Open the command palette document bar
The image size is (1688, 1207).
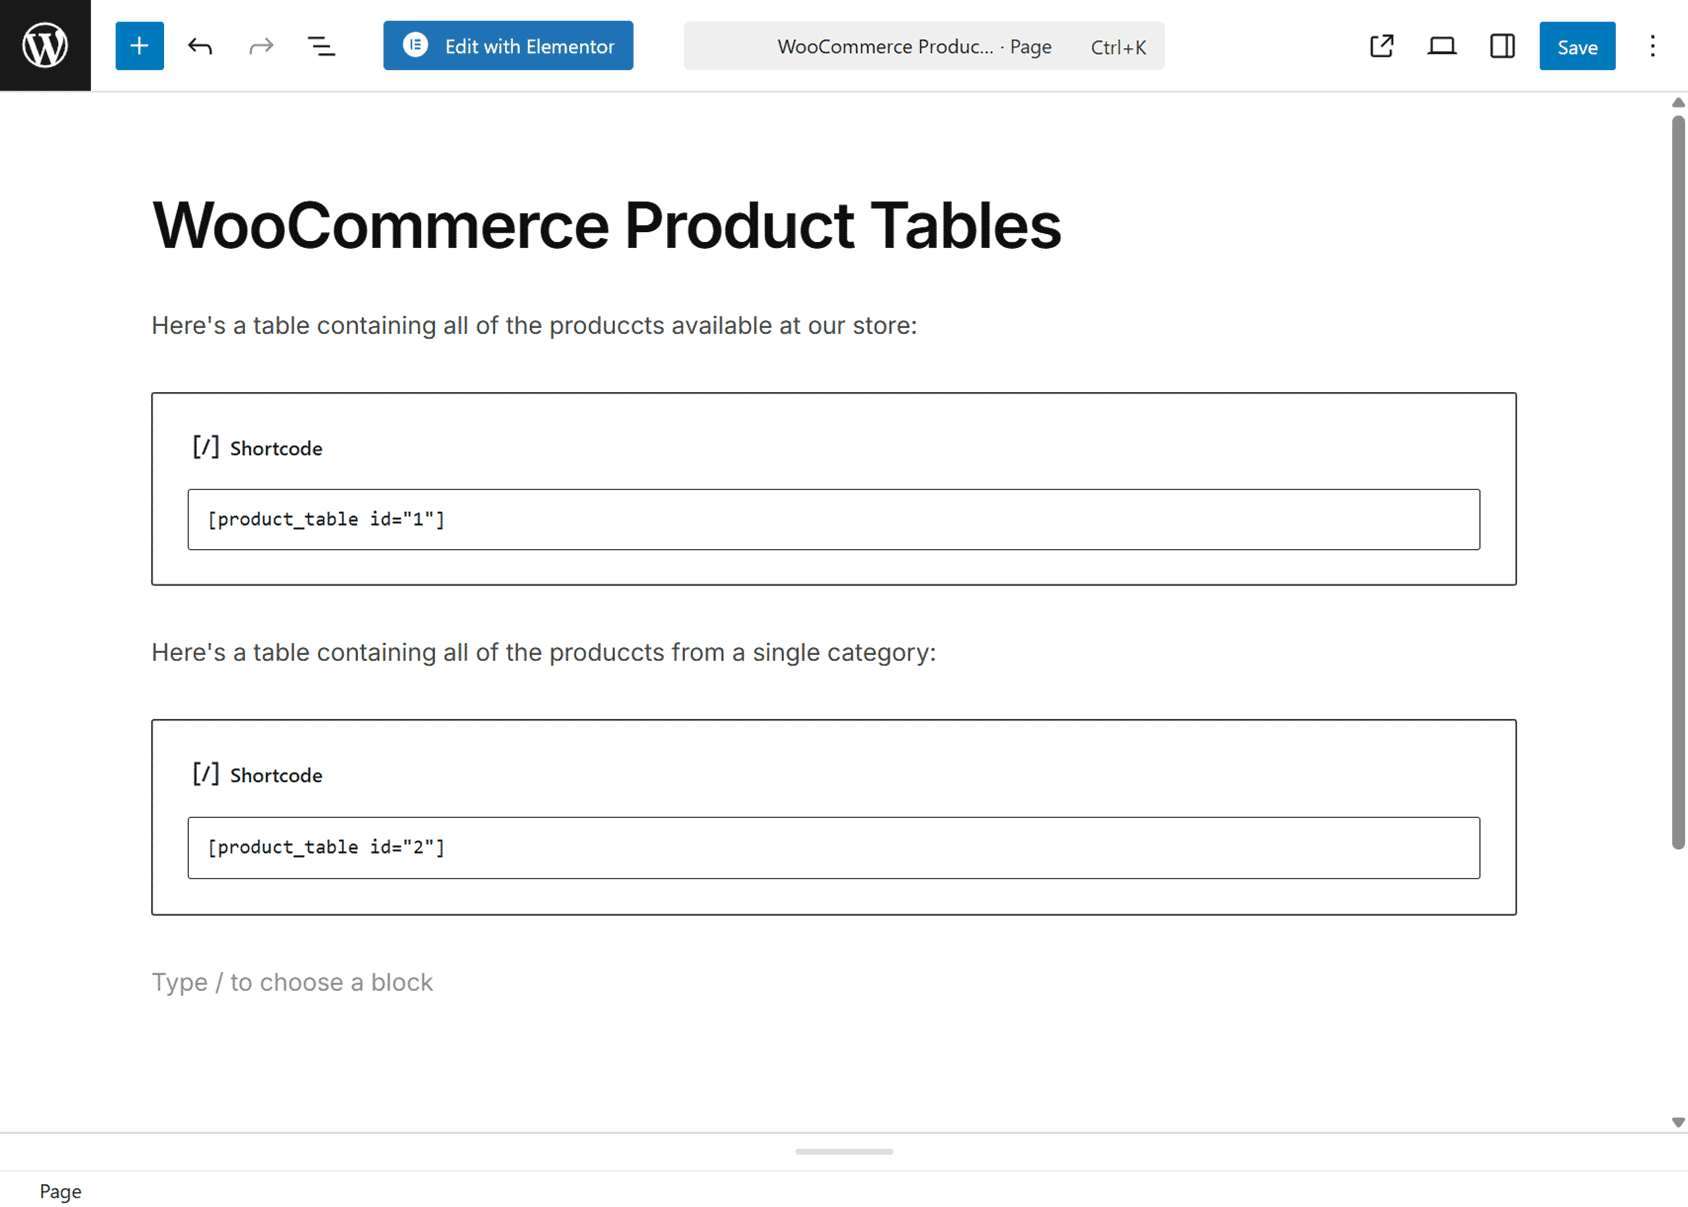click(x=924, y=46)
